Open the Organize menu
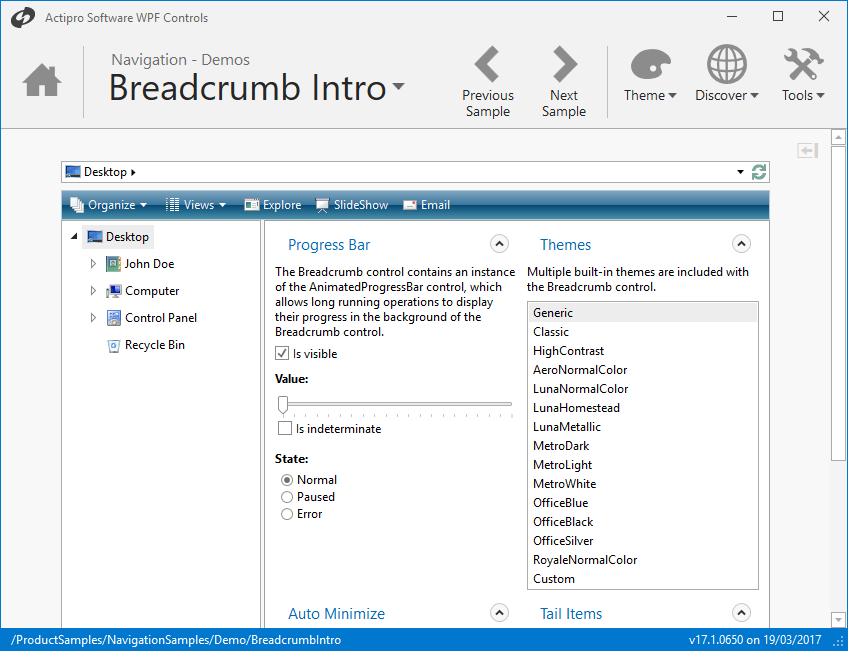This screenshot has height=651, width=848. 108,204
